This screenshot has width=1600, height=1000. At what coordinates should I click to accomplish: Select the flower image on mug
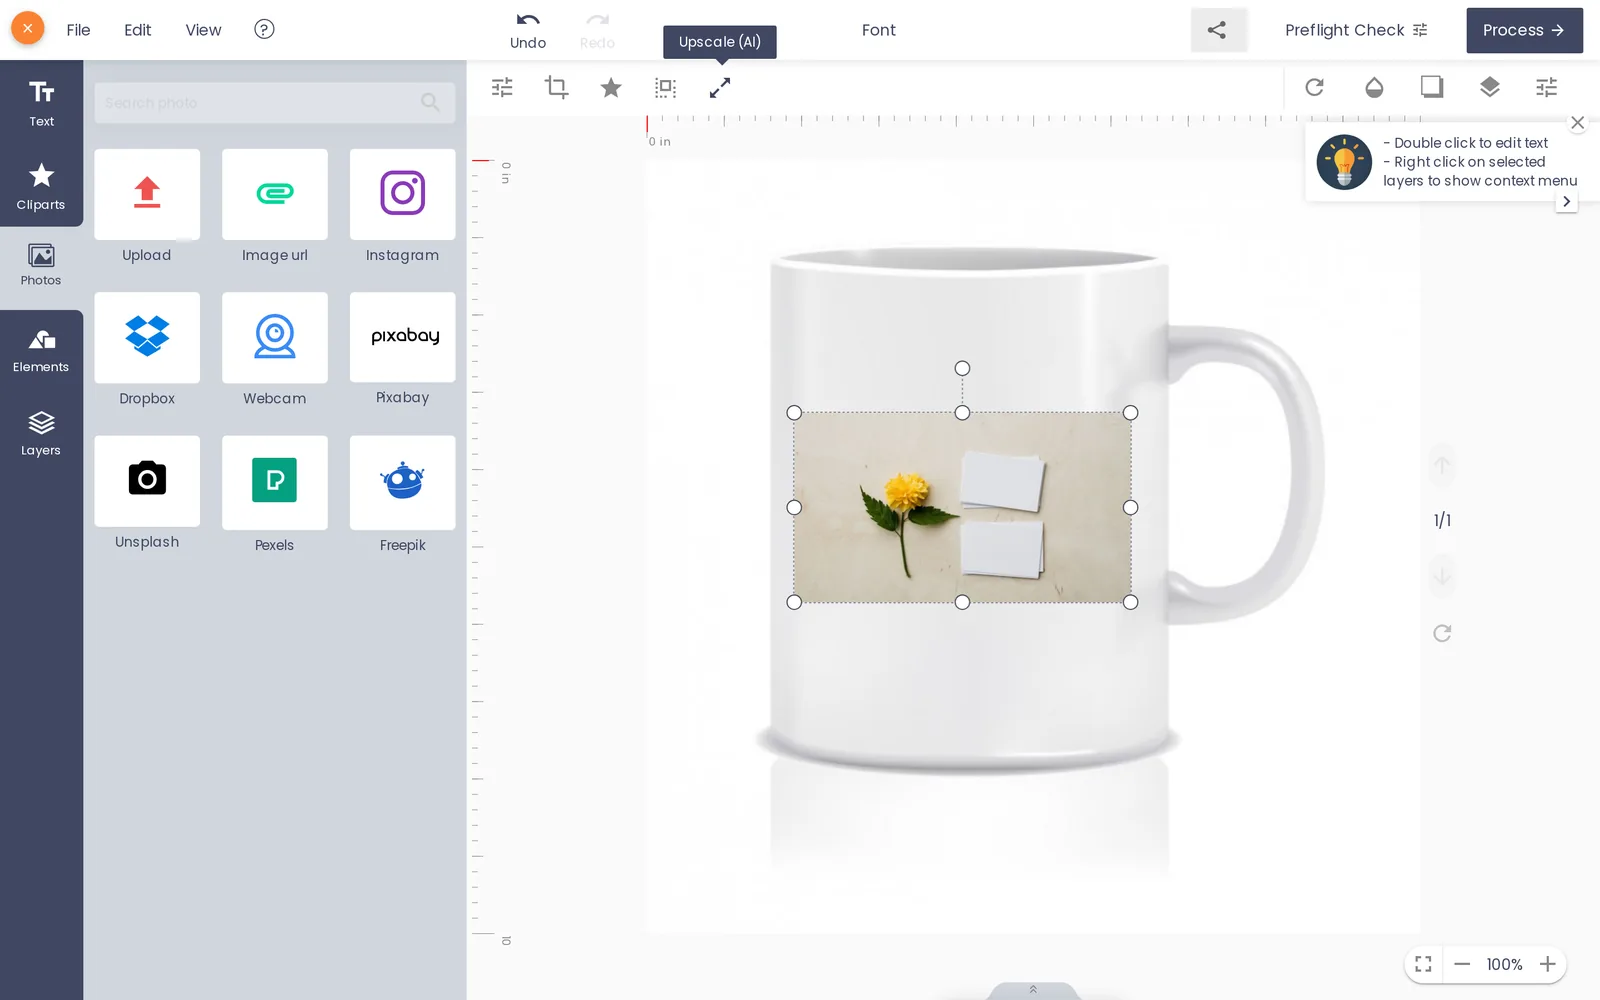click(x=962, y=507)
